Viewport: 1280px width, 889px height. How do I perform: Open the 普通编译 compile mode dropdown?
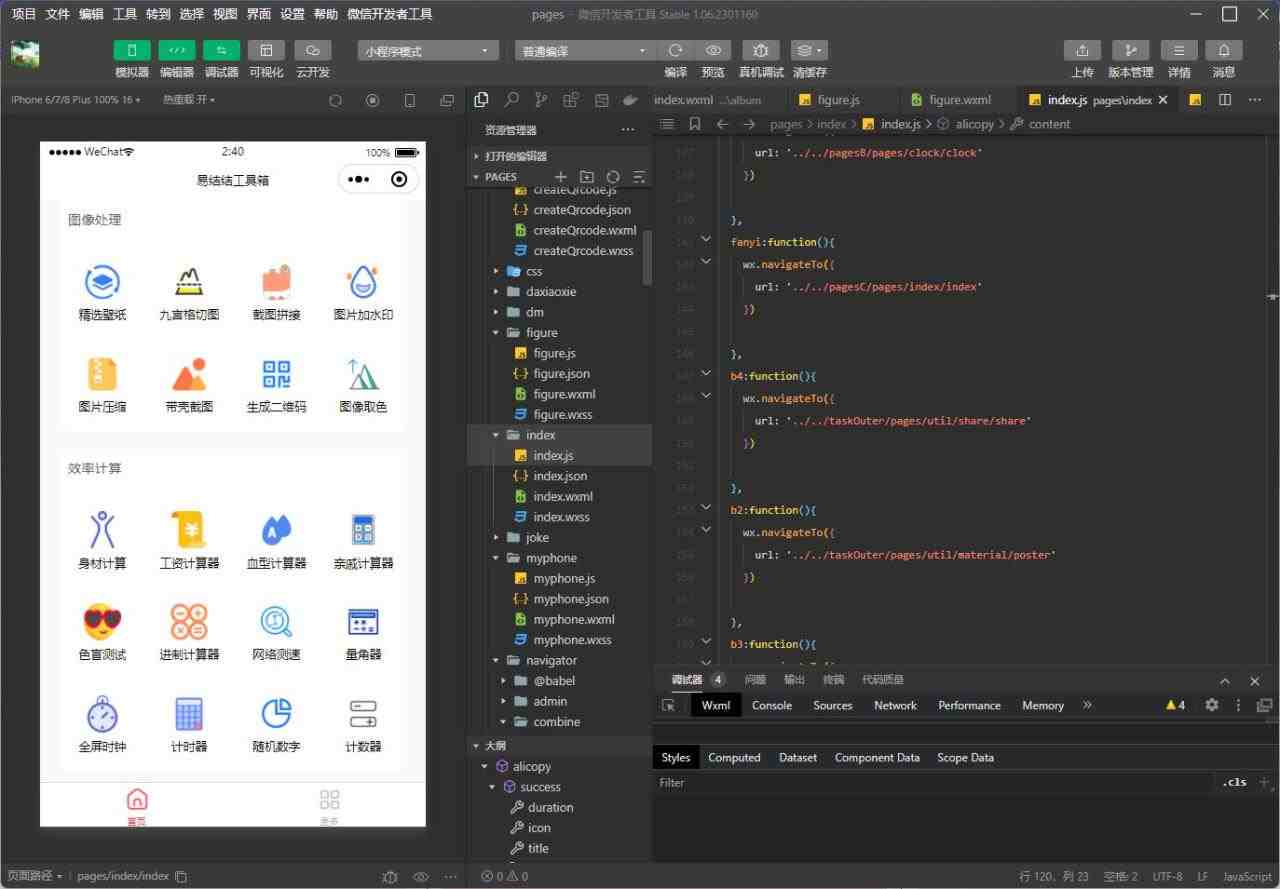(x=585, y=51)
